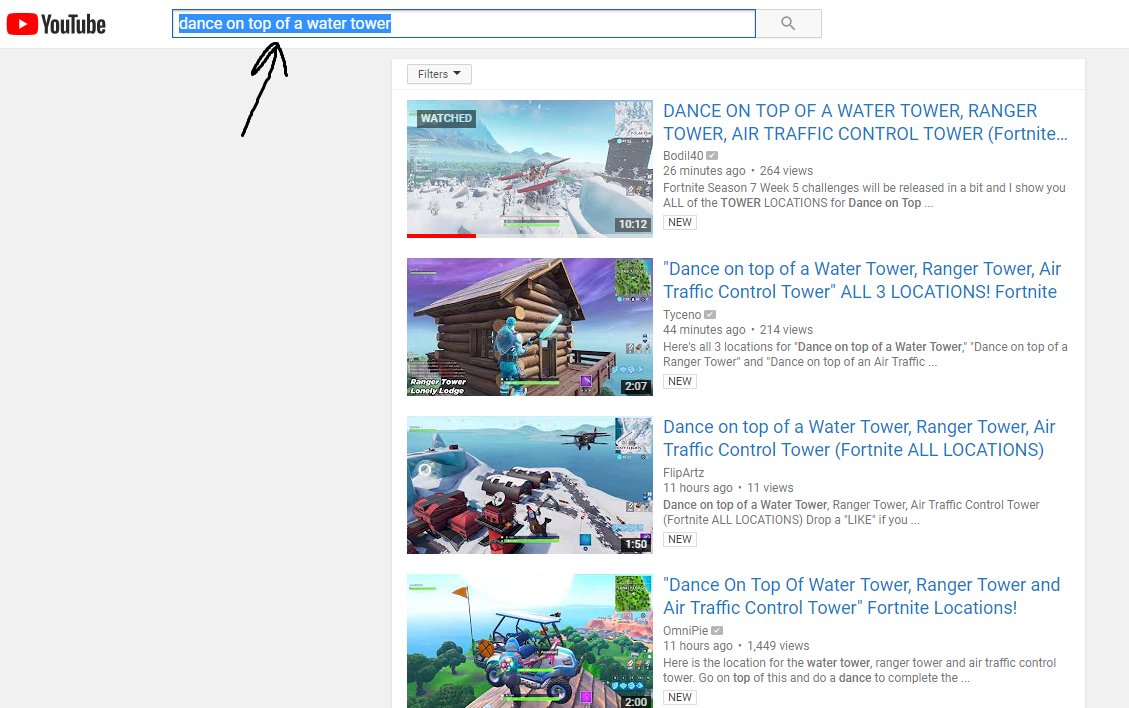
Task: Go to OmniPie channel
Action: (685, 630)
